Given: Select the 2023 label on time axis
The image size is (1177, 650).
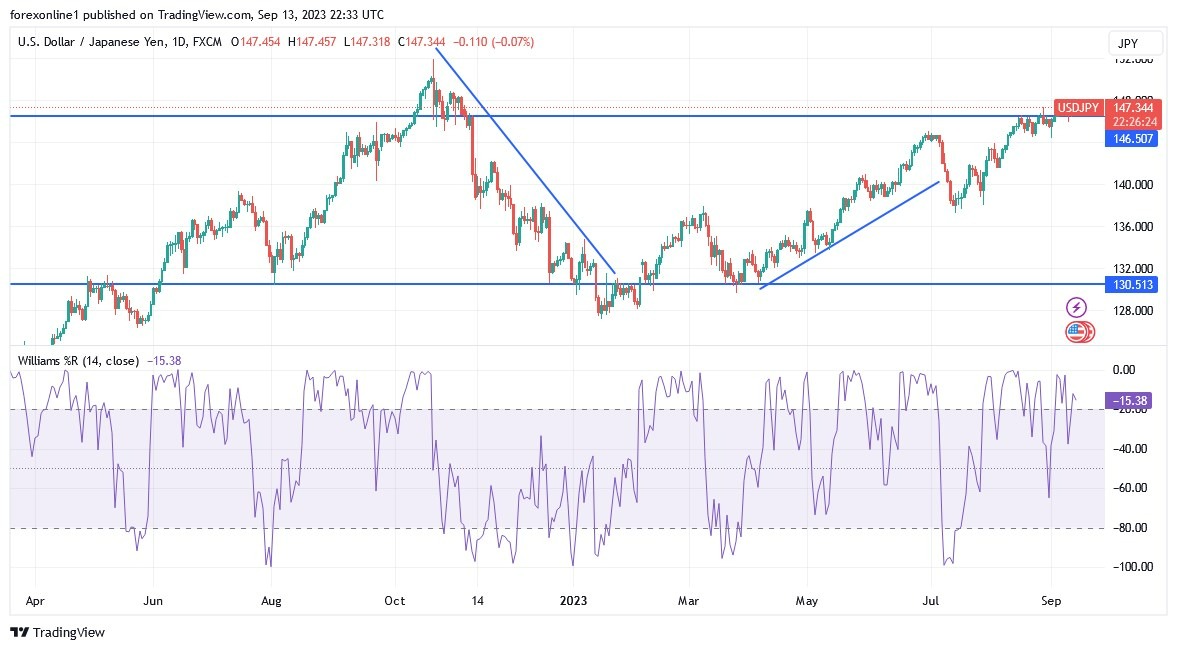Looking at the screenshot, I should pyautogui.click(x=573, y=601).
